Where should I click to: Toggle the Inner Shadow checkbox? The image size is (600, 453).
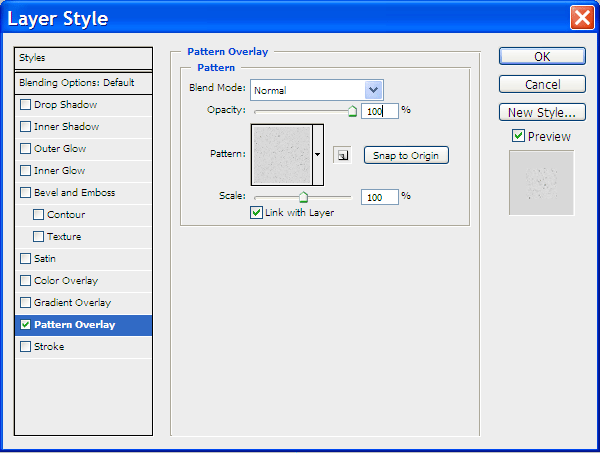[26, 127]
